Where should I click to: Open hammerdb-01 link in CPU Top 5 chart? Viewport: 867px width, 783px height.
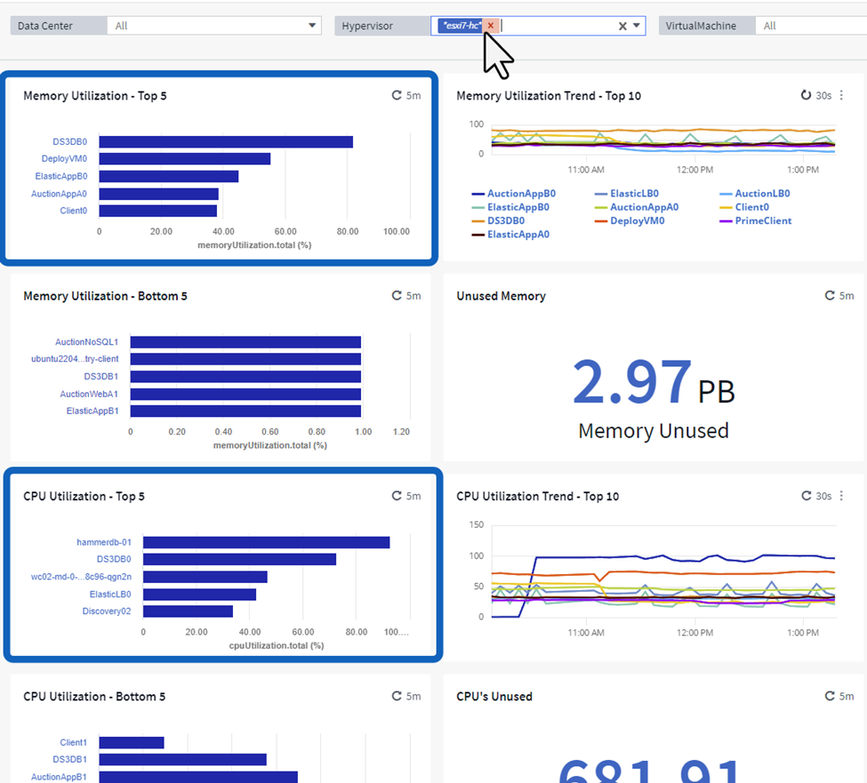[104, 542]
